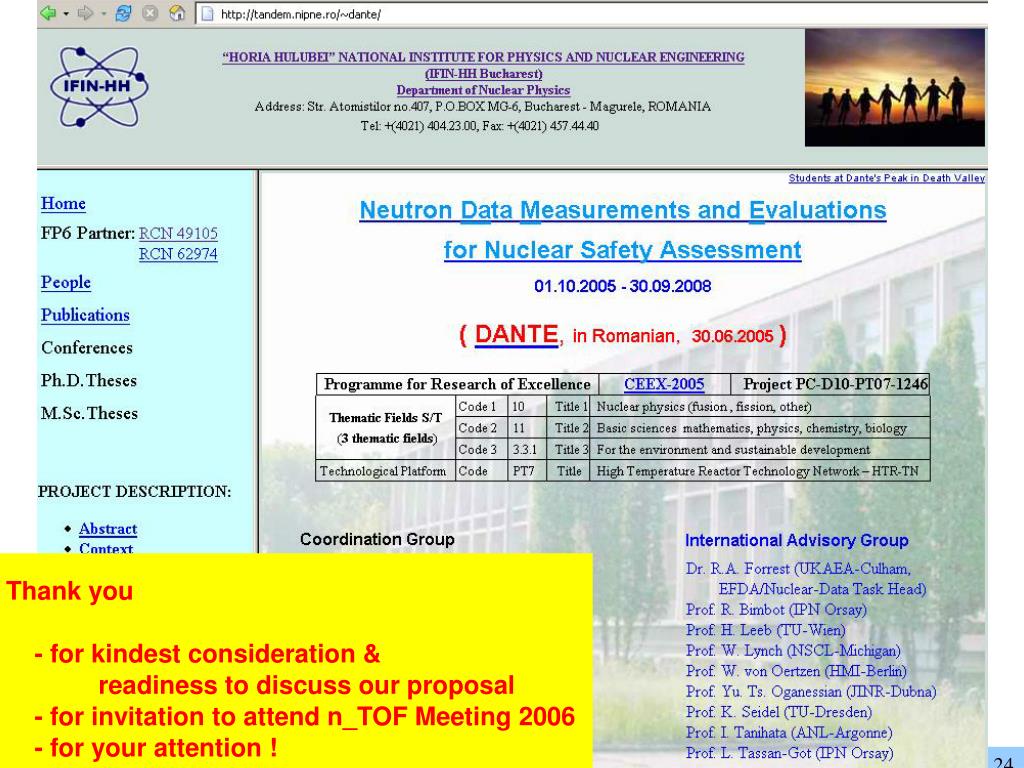Click Prof. H. Leeb (TU-Wien) entry
Viewport: 1024px width, 768px height.
[x=765, y=630]
